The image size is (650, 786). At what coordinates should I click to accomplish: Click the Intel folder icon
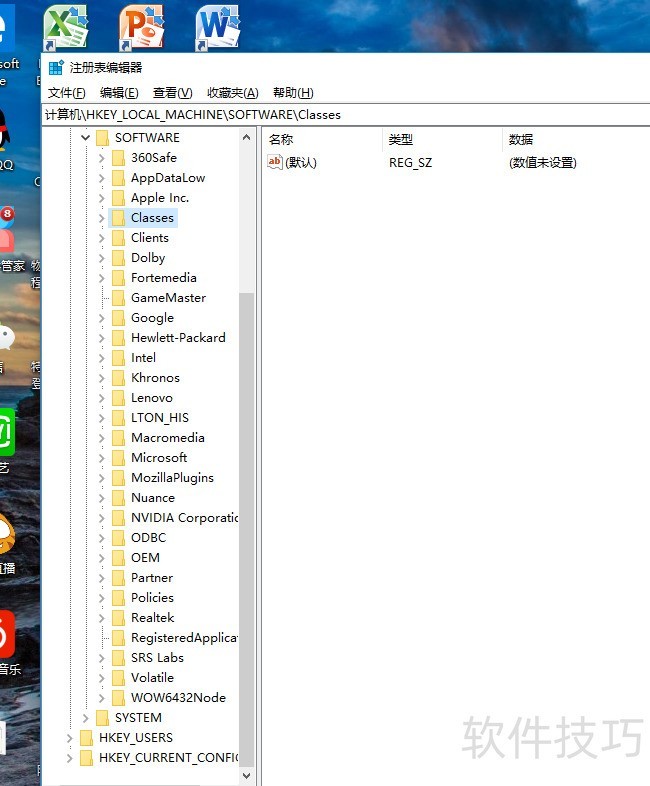click(x=118, y=358)
